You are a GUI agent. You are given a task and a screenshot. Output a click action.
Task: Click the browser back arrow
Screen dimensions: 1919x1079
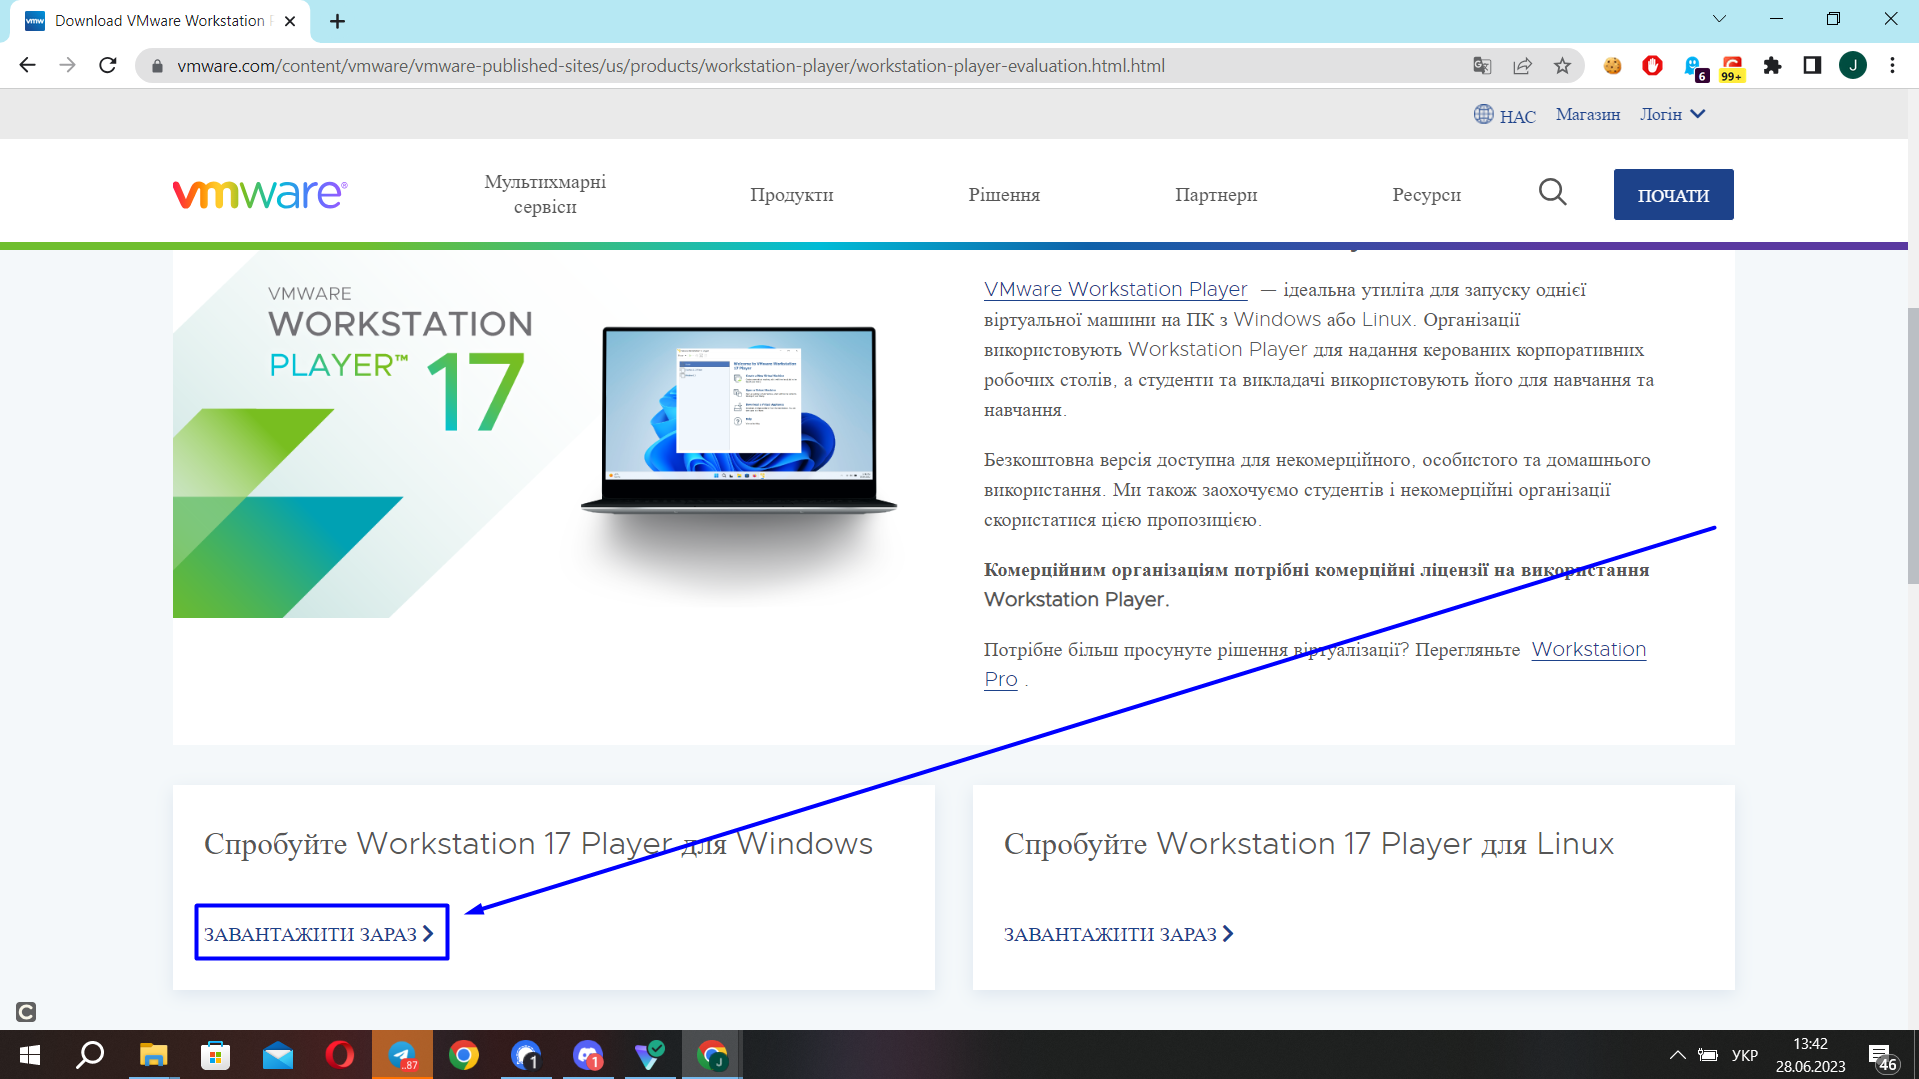point(27,66)
